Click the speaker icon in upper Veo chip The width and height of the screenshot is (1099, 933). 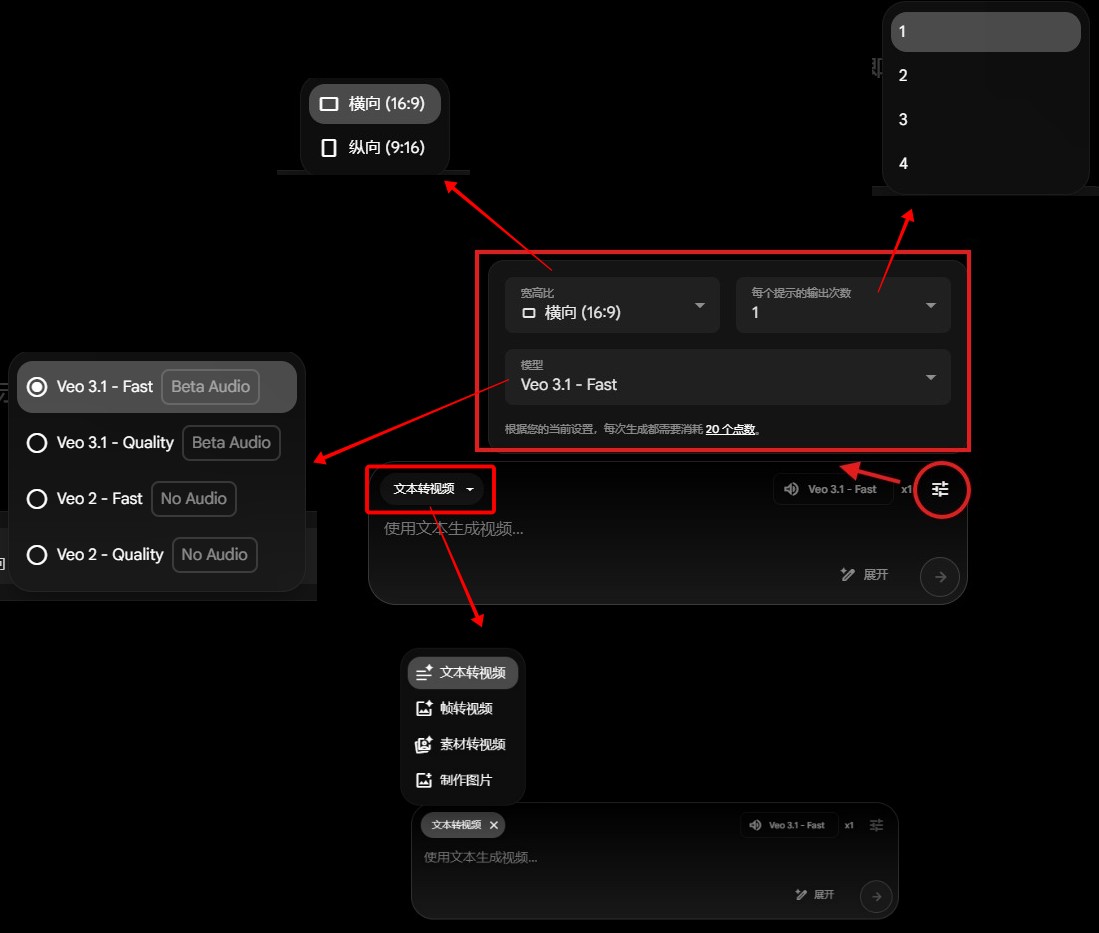pyautogui.click(x=791, y=489)
